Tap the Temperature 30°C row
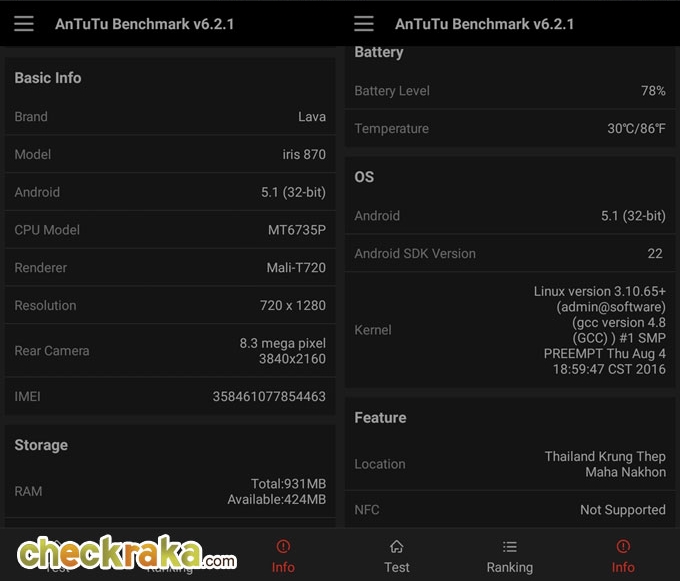Image resolution: width=680 pixels, height=581 pixels. (510, 128)
